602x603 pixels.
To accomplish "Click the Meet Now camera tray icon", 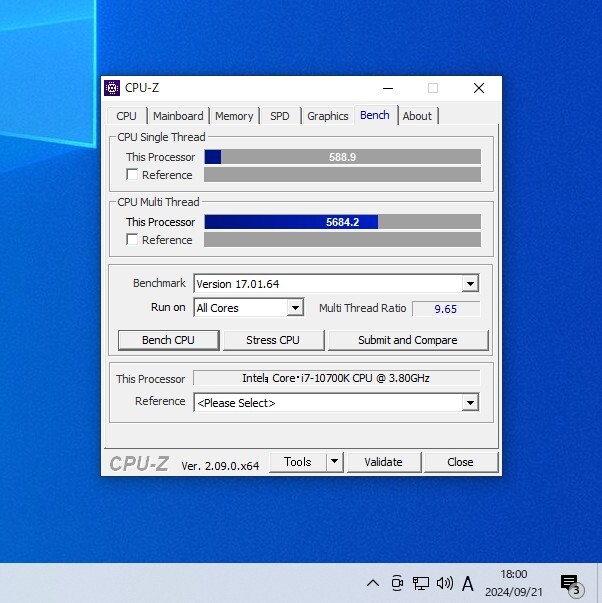I will (x=397, y=583).
